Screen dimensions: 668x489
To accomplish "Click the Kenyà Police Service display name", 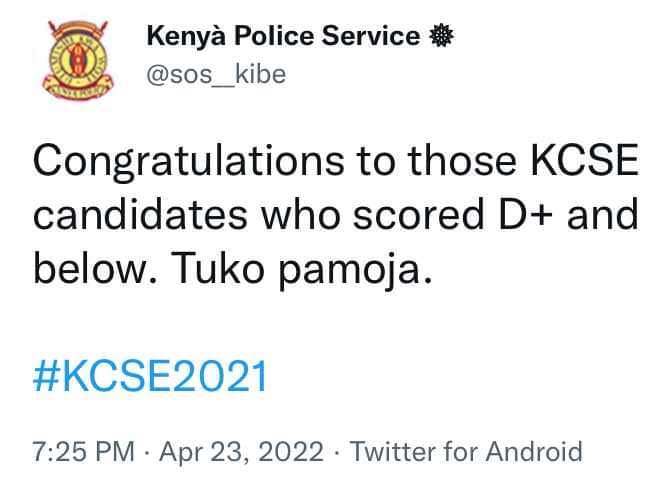I will tap(284, 35).
